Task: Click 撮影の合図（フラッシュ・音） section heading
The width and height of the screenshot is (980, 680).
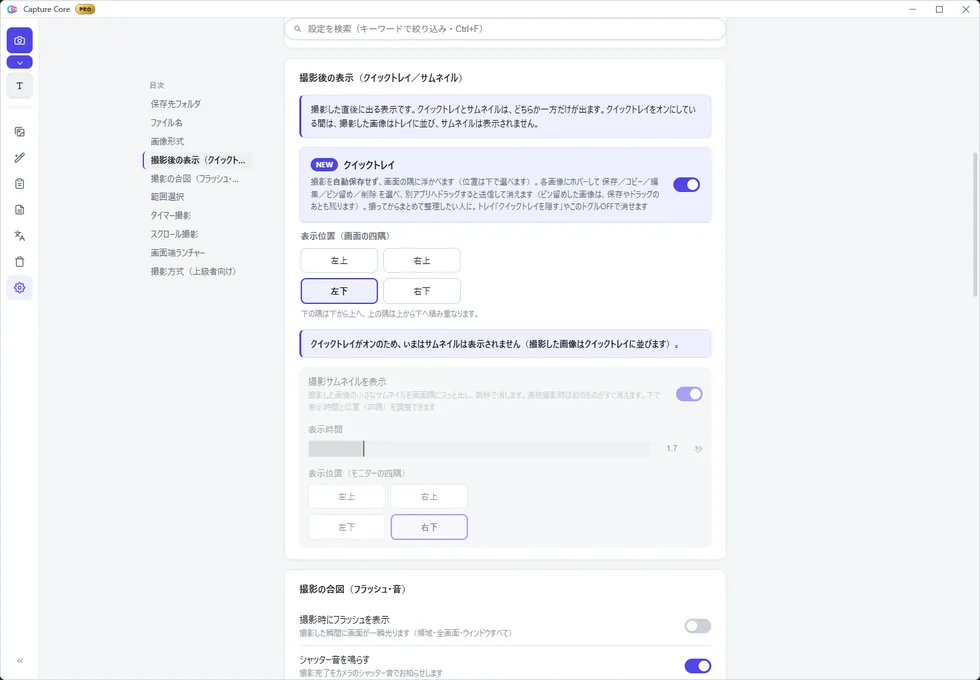Action: pos(352,589)
